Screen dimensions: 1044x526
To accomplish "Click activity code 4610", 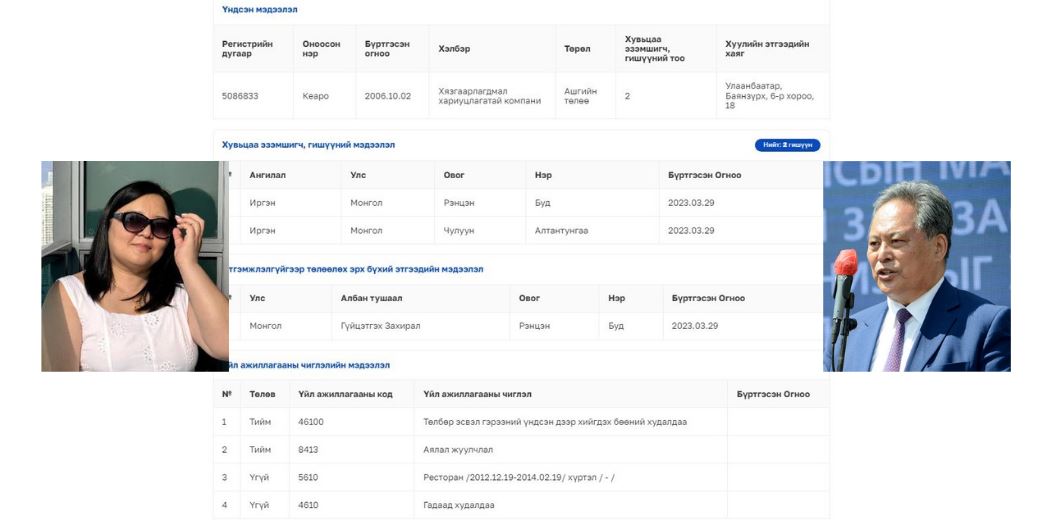I will (x=308, y=505).
